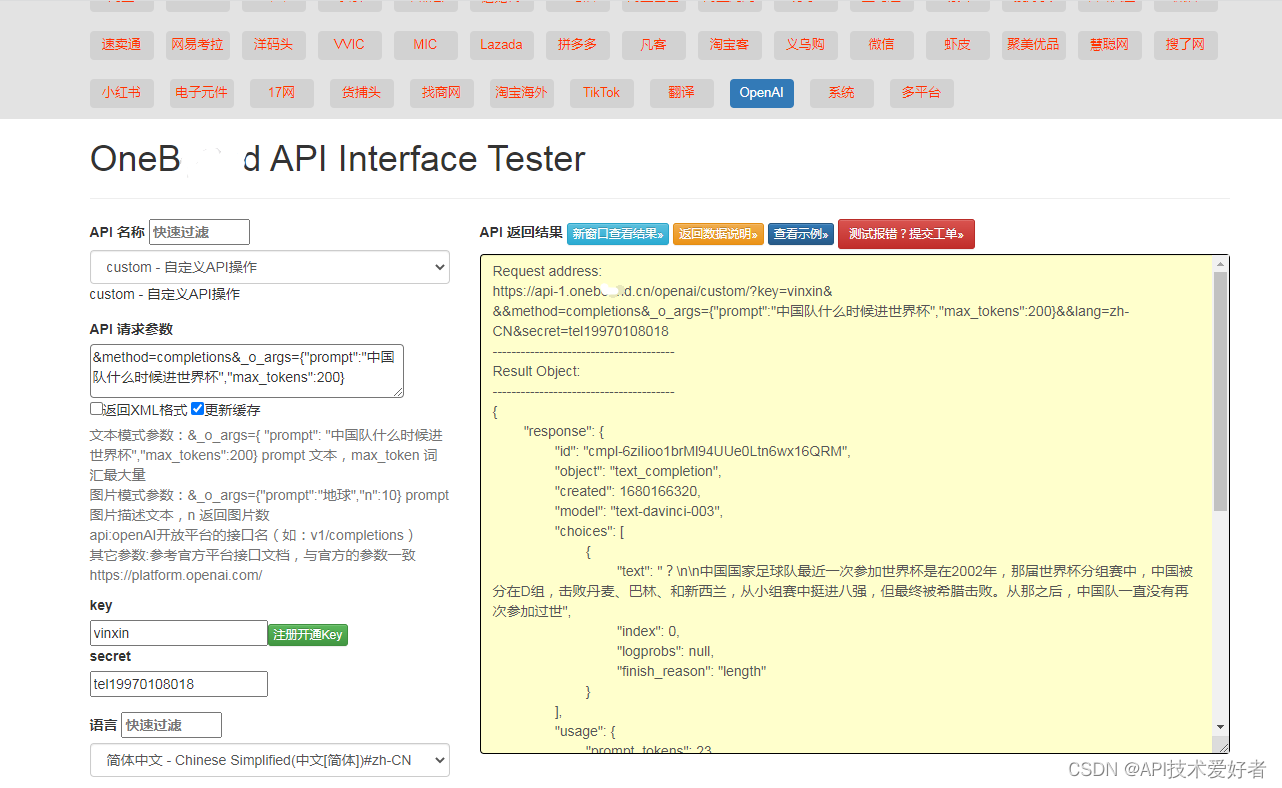Click the "logprobs": null line

tap(664, 651)
